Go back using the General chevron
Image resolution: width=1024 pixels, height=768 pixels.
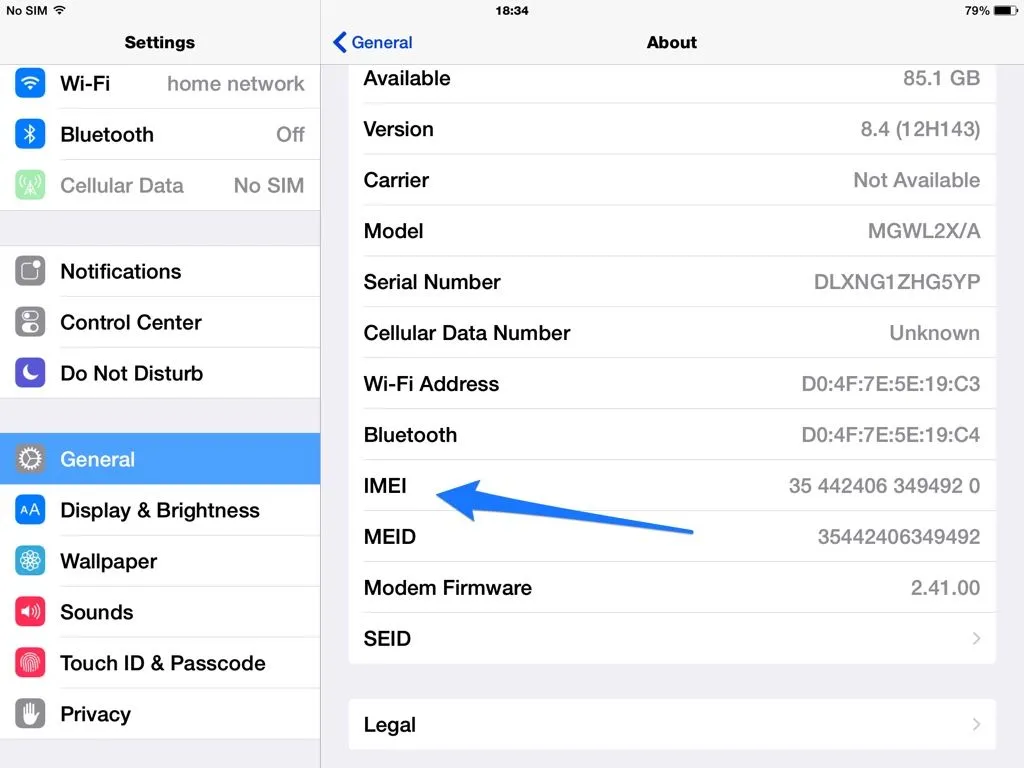[x=341, y=42]
